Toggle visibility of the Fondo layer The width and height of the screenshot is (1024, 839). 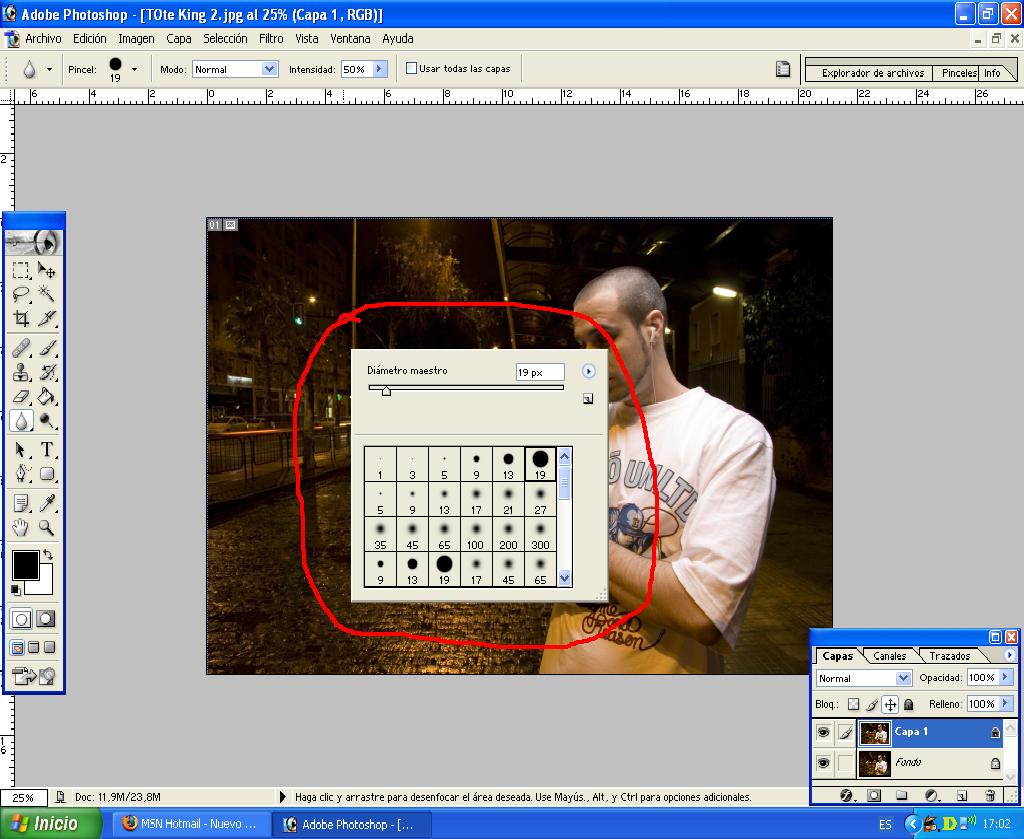pyautogui.click(x=823, y=764)
